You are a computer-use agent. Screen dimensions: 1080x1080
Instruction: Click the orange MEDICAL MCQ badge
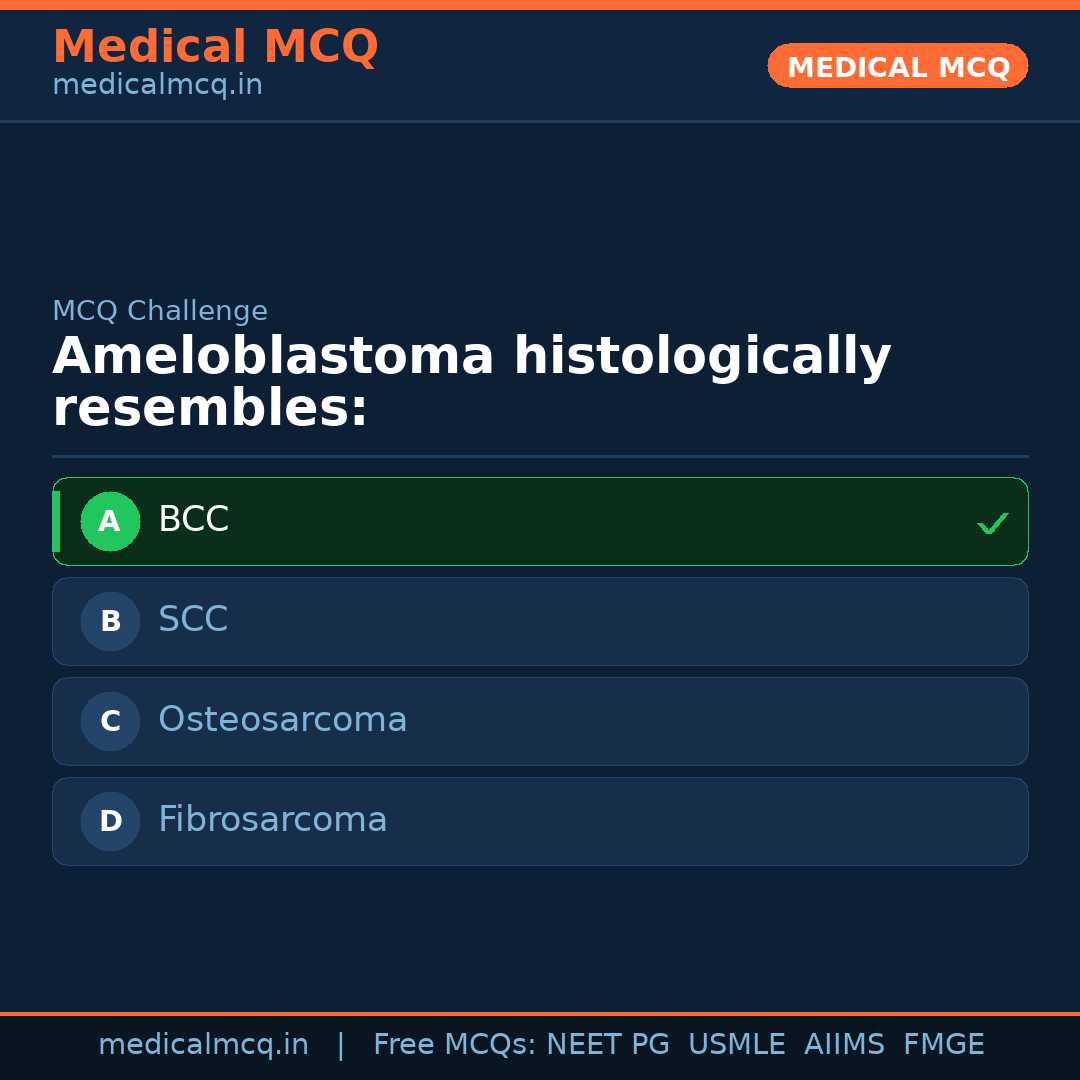(x=898, y=66)
